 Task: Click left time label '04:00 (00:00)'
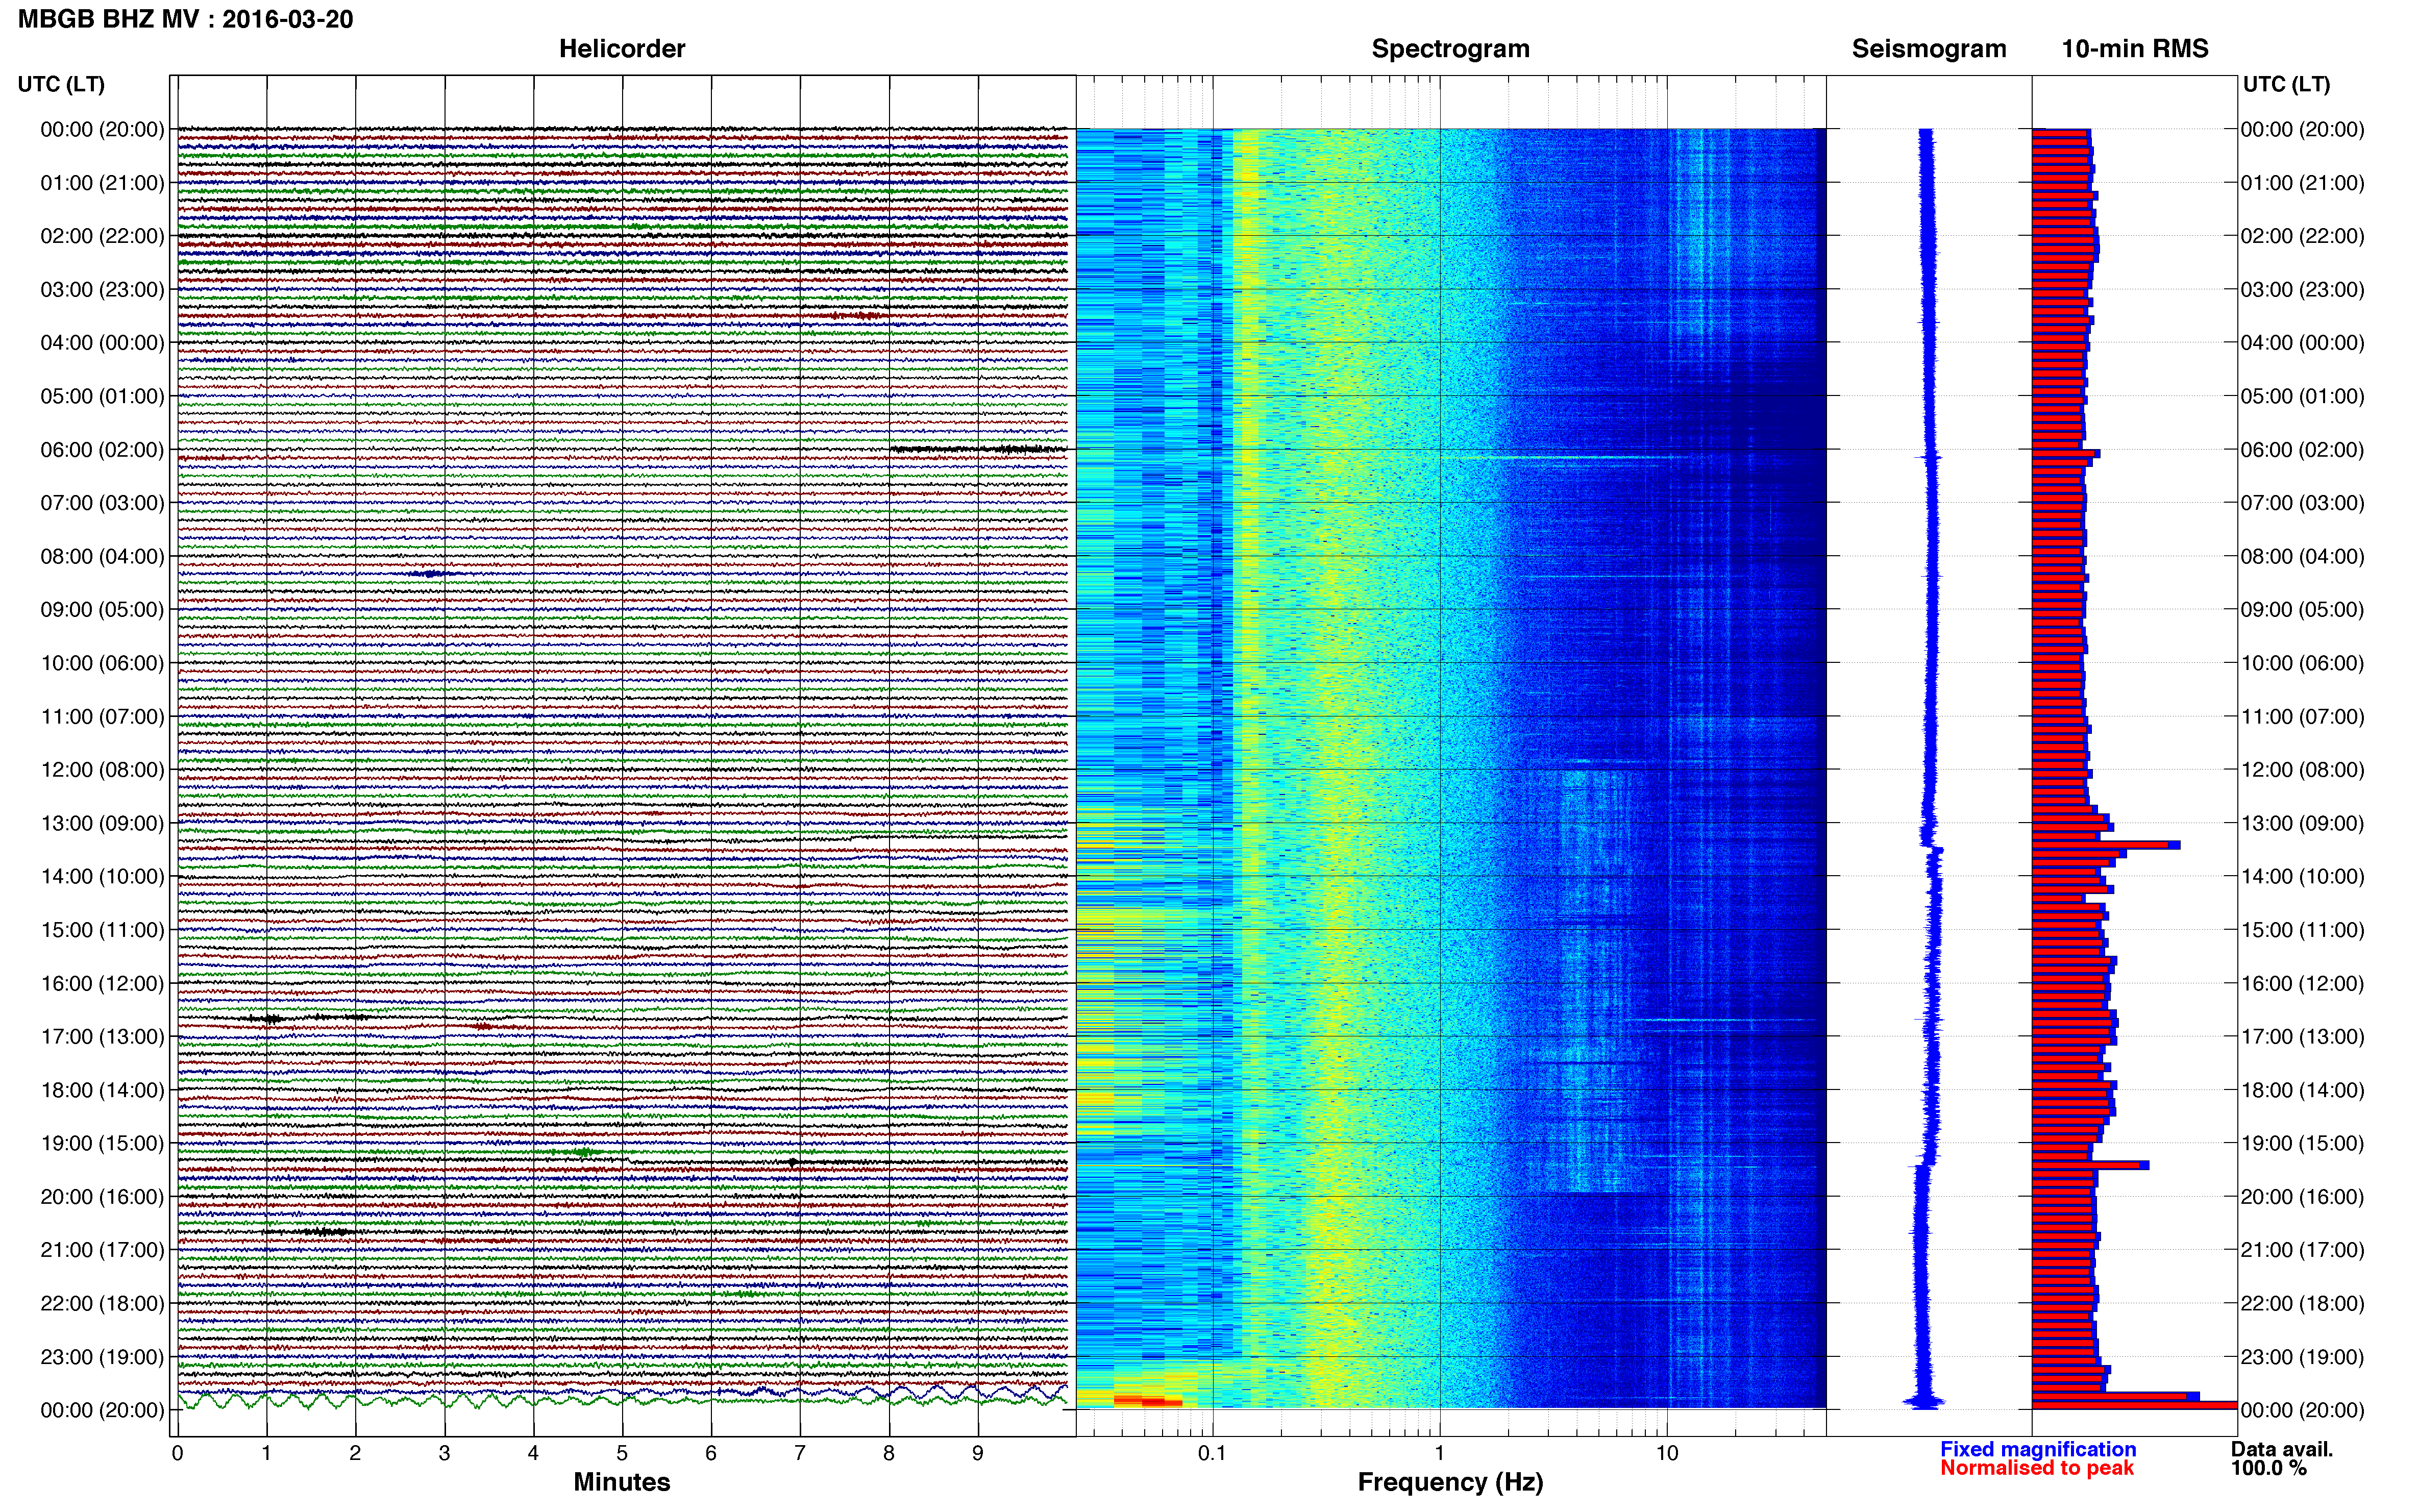point(102,343)
